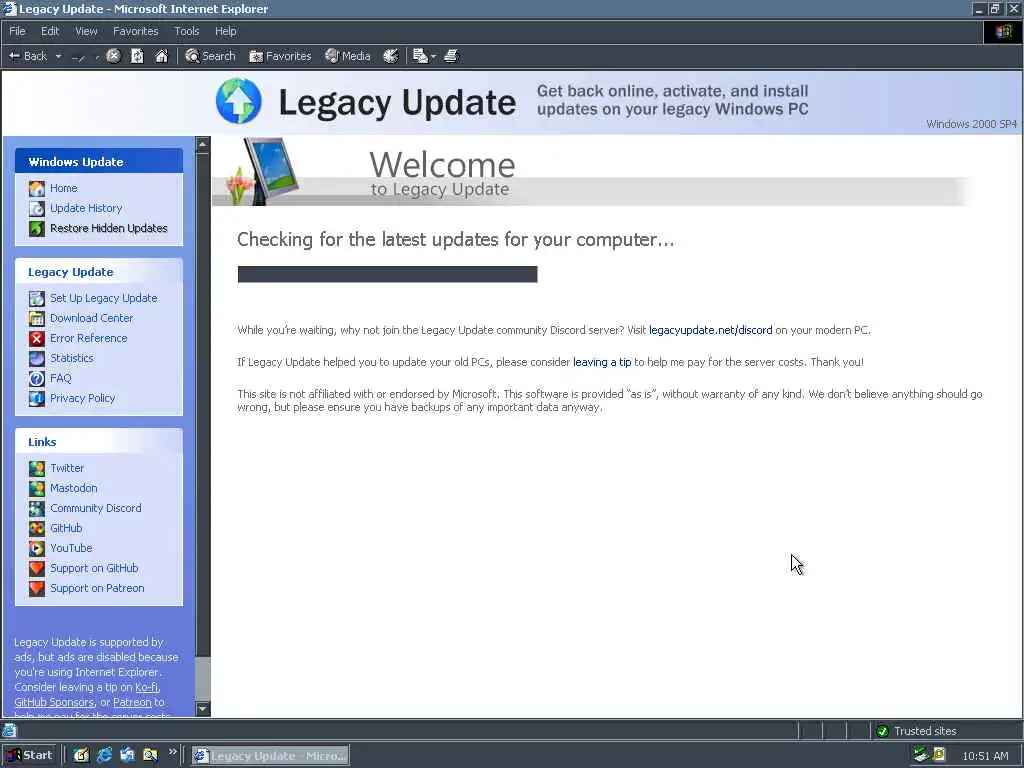Open Set Up Legacy Update link
Viewport: 1024px width, 768px height.
(104, 298)
